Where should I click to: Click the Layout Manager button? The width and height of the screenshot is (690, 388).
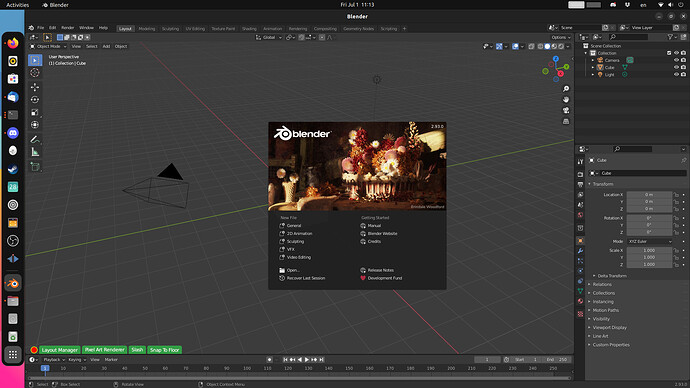coord(60,350)
